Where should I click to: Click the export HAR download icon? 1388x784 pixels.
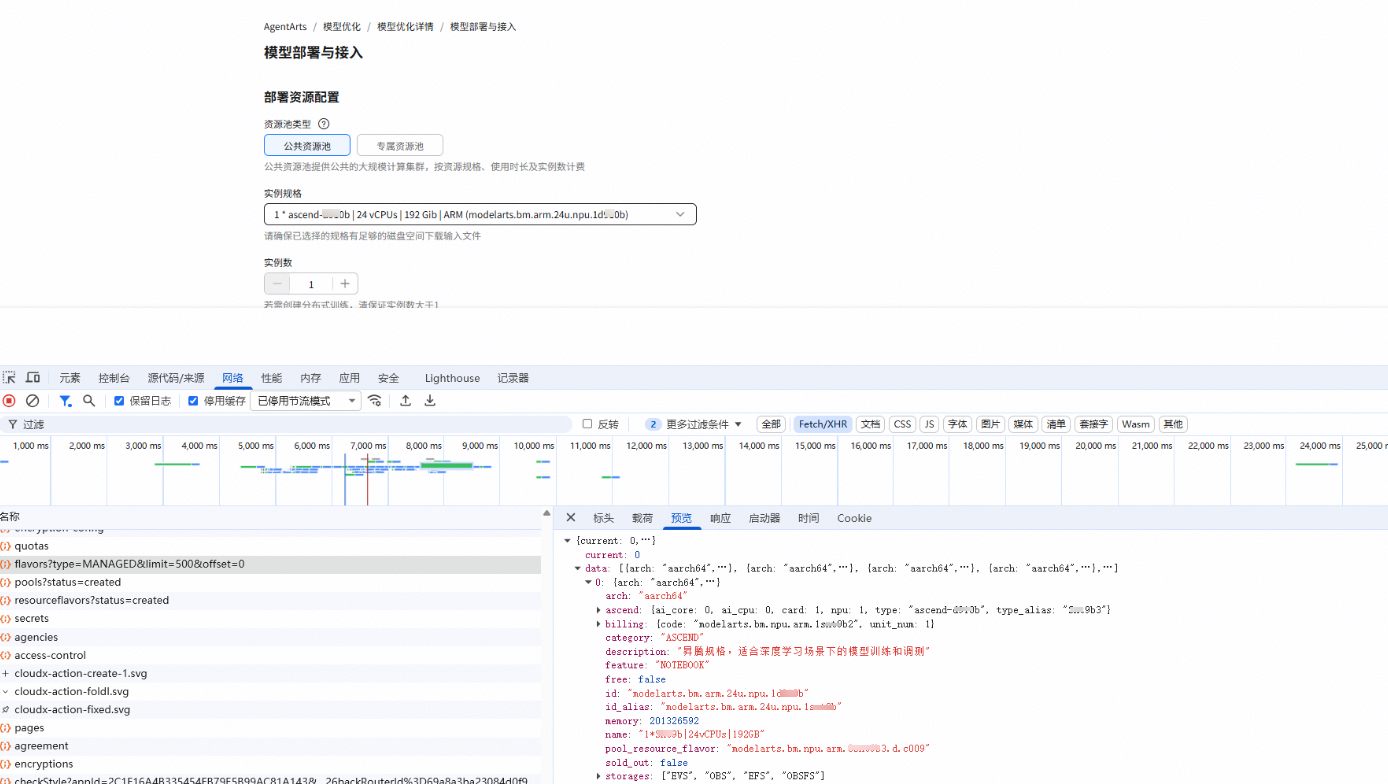click(430, 401)
